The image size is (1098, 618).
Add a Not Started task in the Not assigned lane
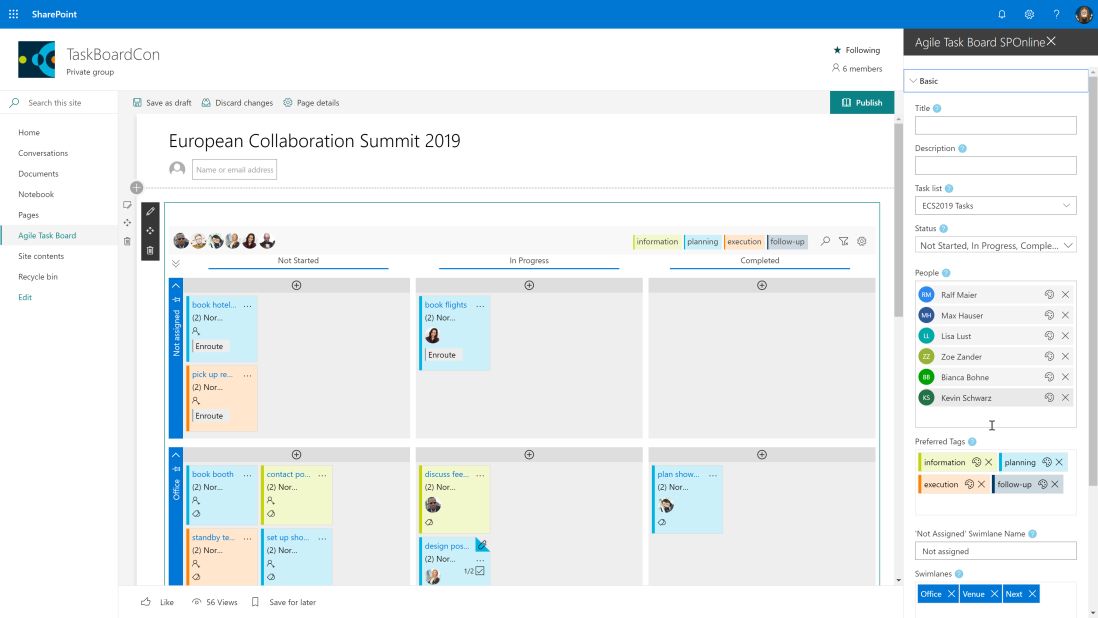[297, 286]
